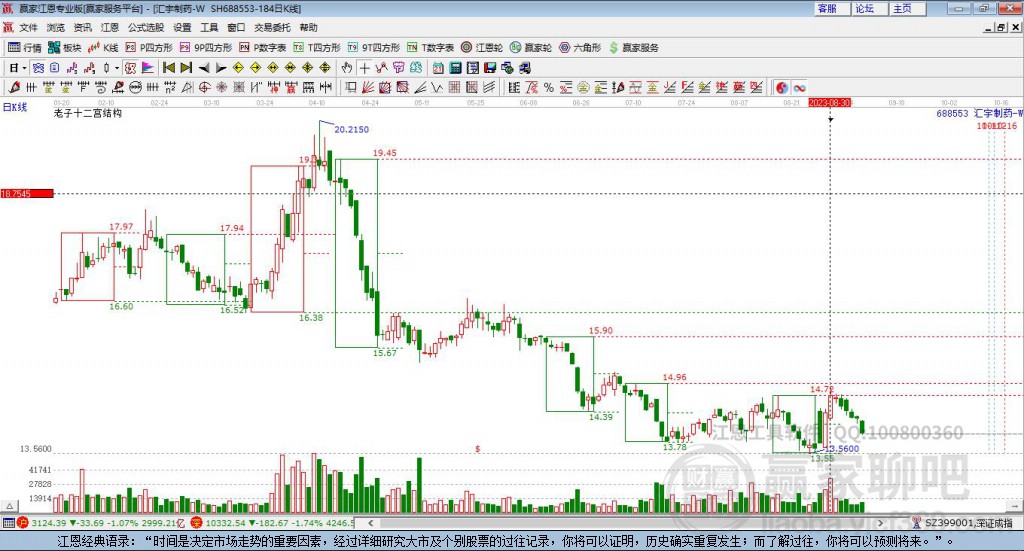The image size is (1024, 551).
Task: Click the 688553 stock code label
Action: (952, 113)
